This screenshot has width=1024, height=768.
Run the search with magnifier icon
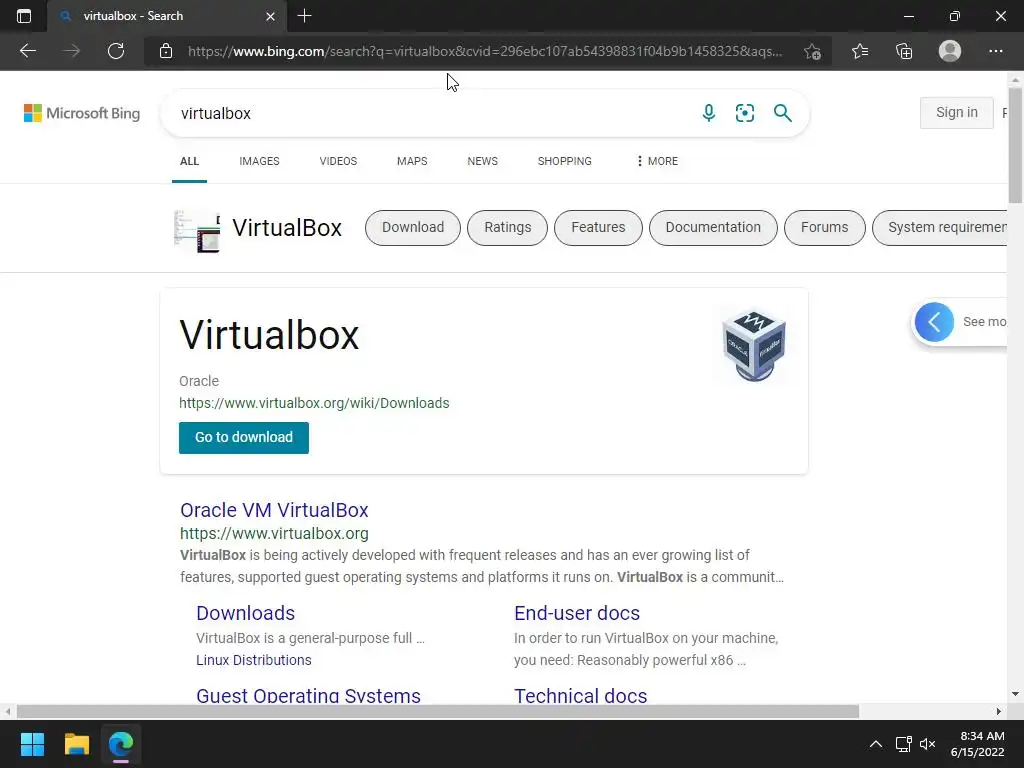(x=782, y=113)
